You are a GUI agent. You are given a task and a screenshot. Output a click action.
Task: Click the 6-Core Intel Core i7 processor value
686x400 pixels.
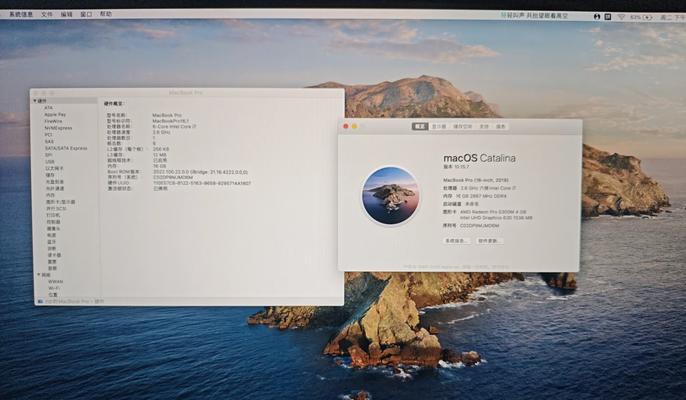point(174,126)
